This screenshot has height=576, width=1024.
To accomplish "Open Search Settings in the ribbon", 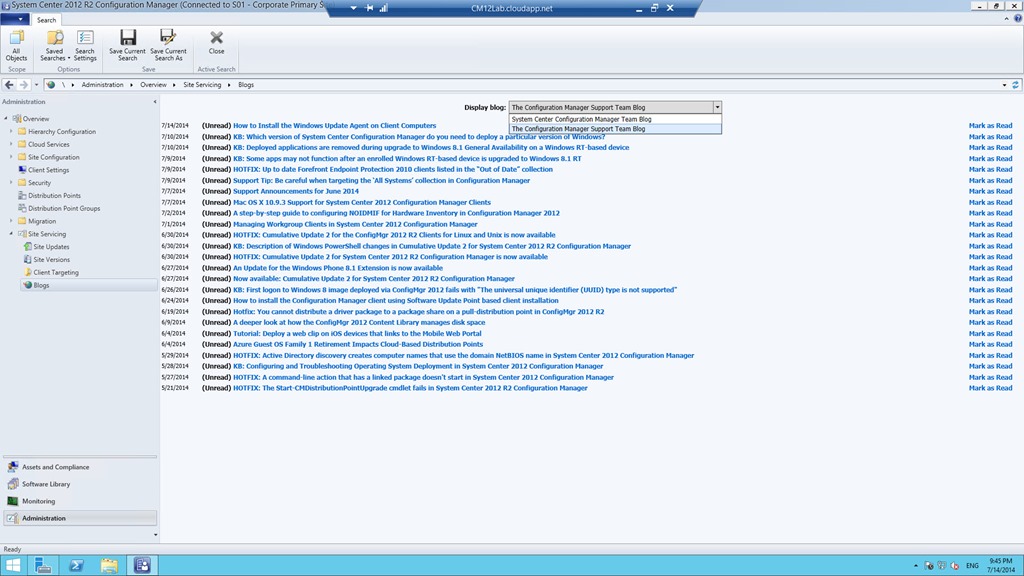I will (85, 43).
